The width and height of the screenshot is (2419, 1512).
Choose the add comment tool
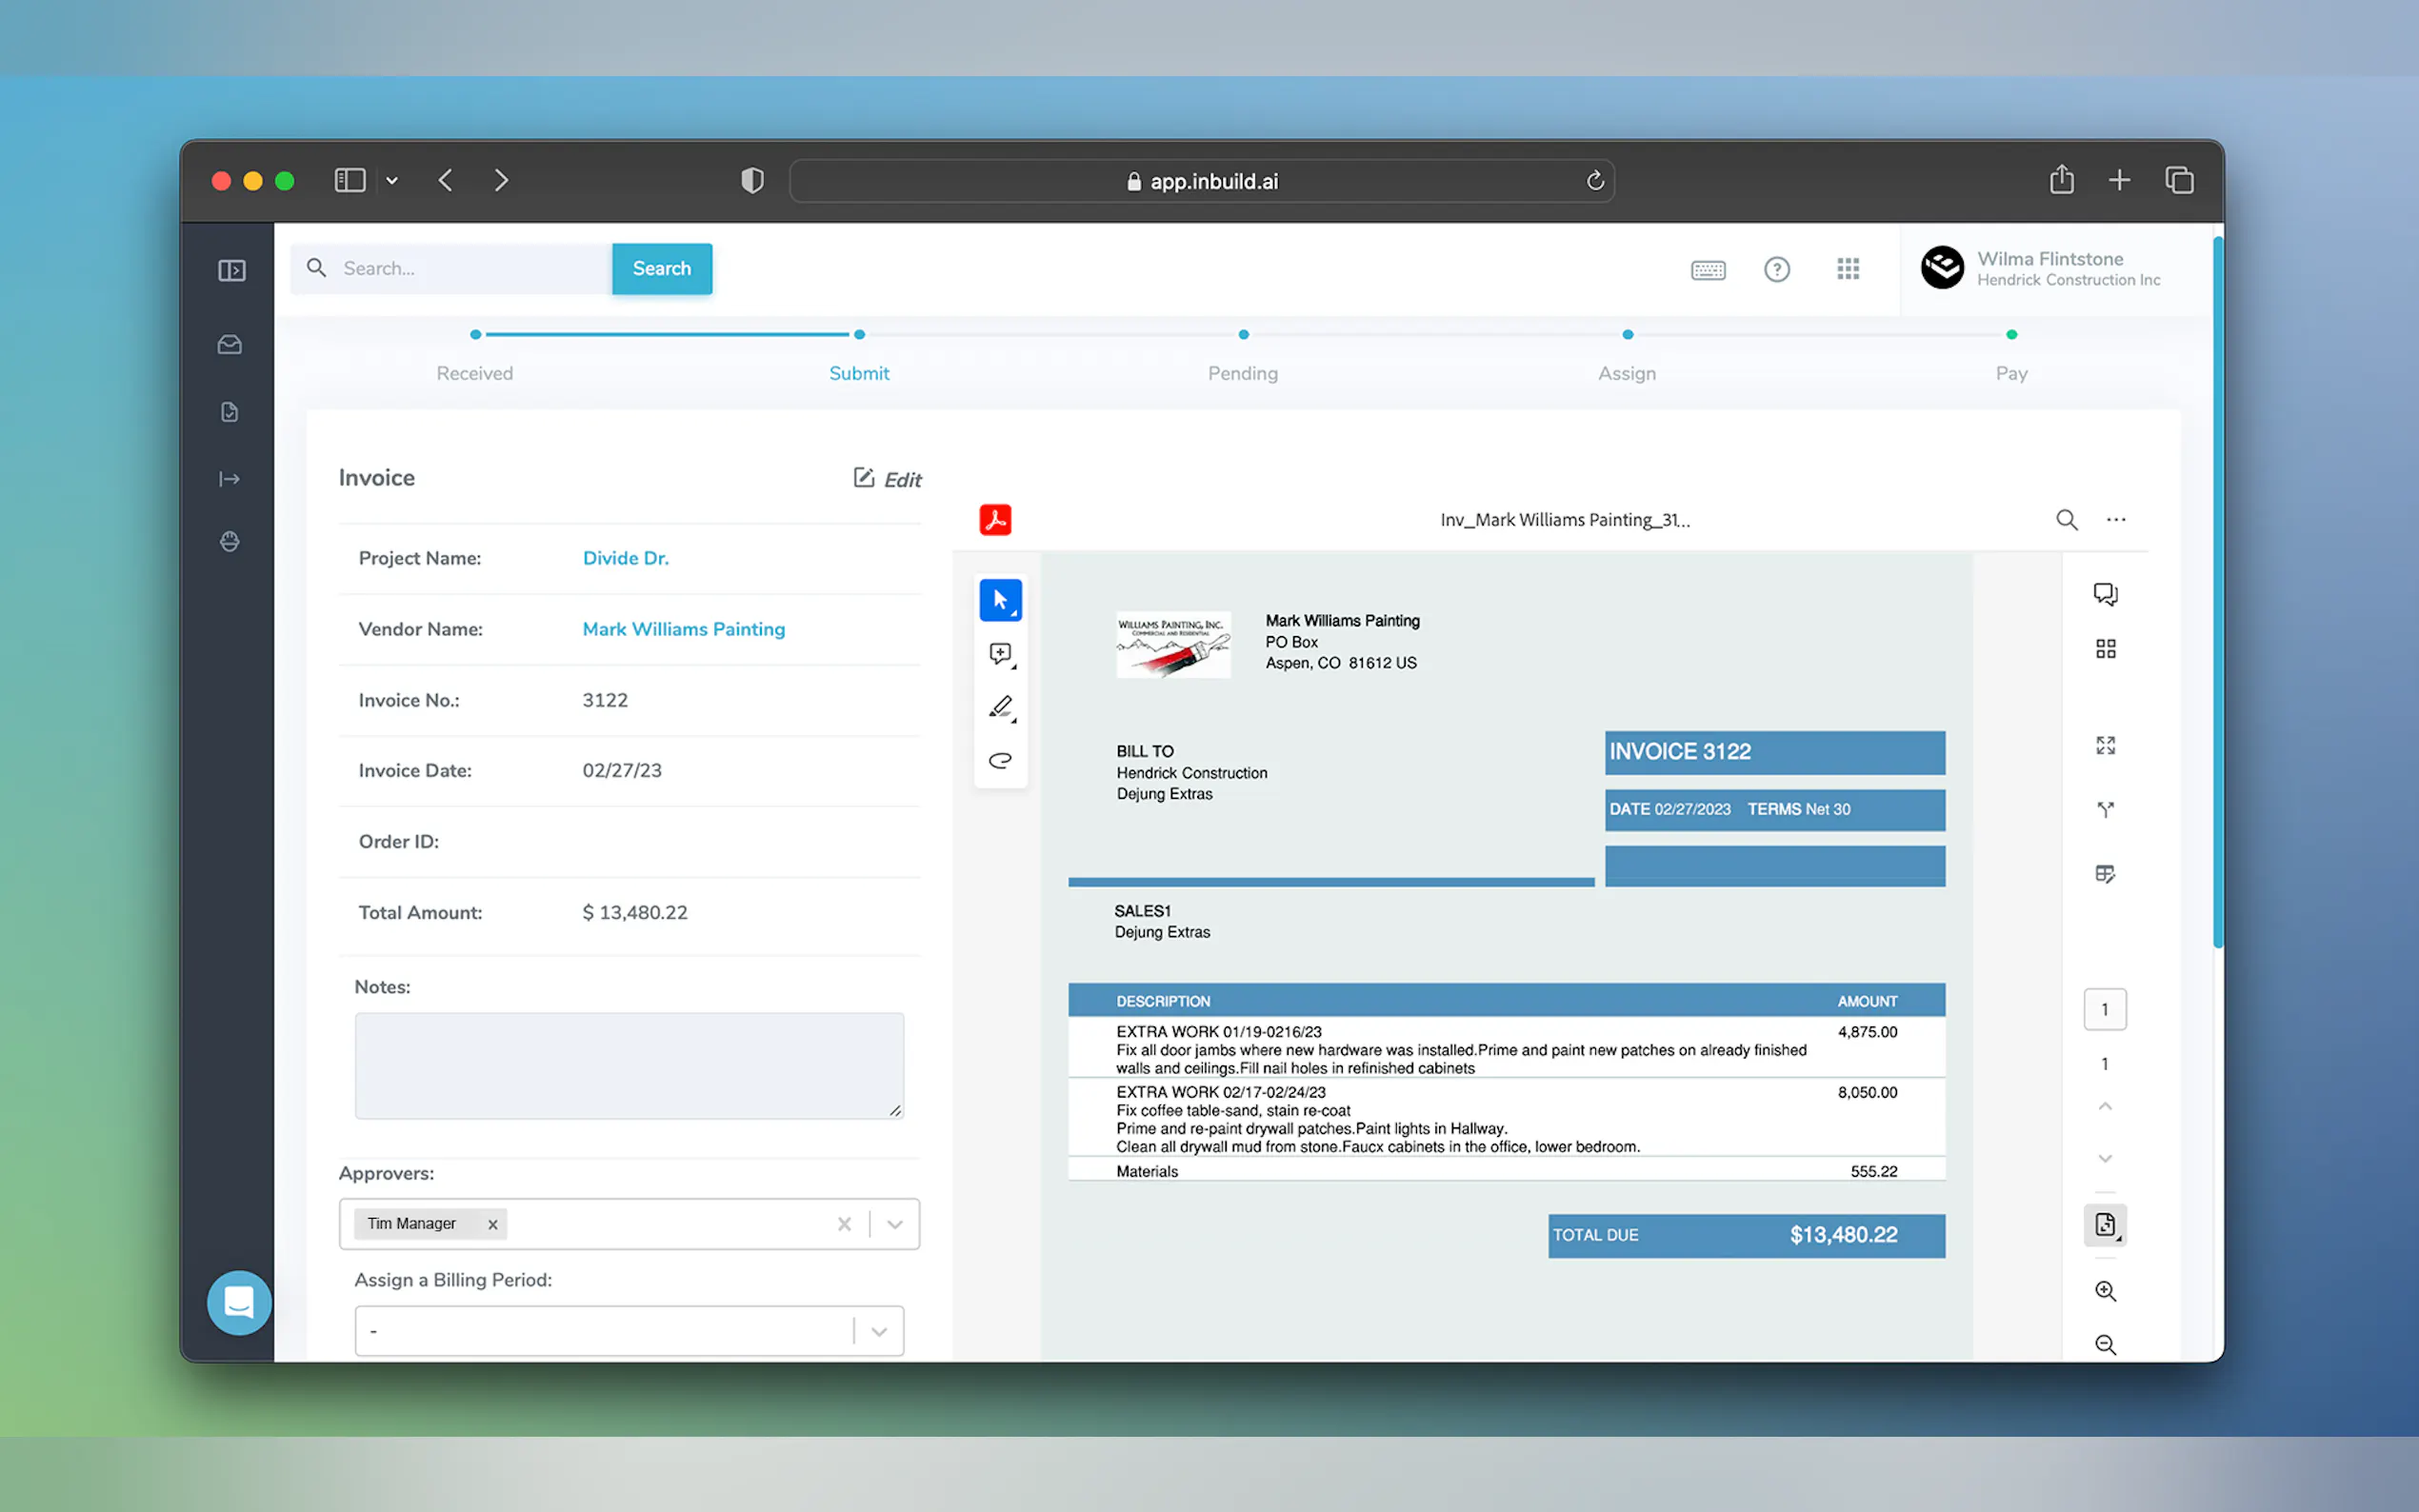1000,654
